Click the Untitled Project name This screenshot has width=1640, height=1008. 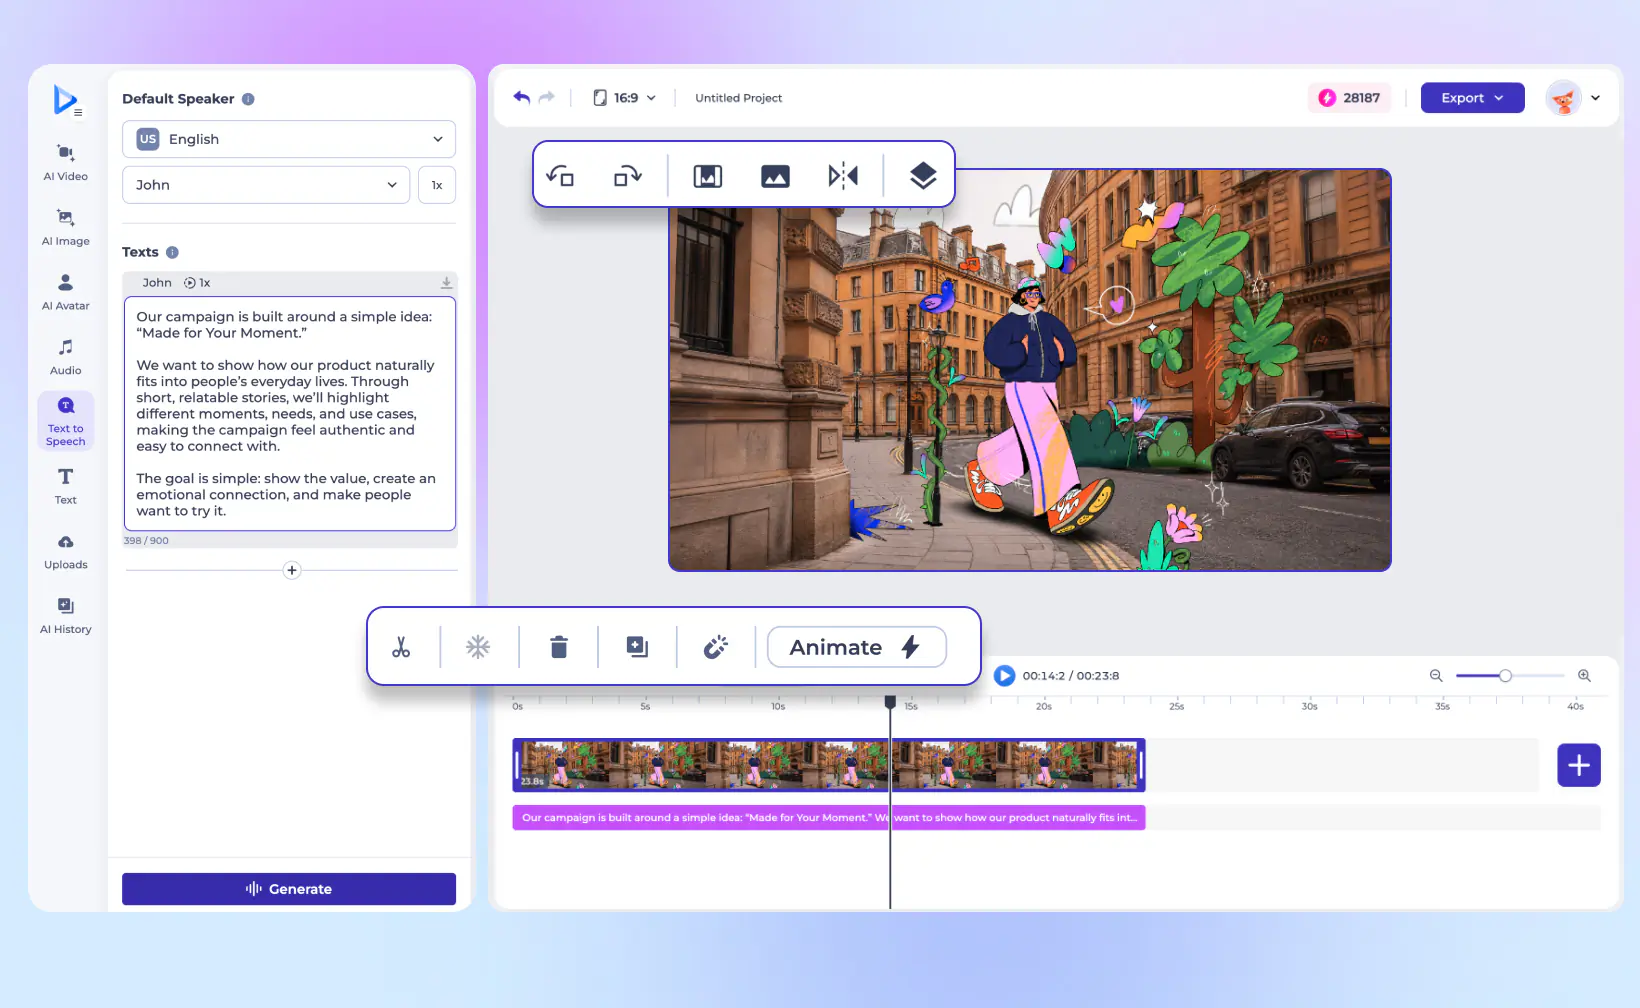(x=738, y=98)
